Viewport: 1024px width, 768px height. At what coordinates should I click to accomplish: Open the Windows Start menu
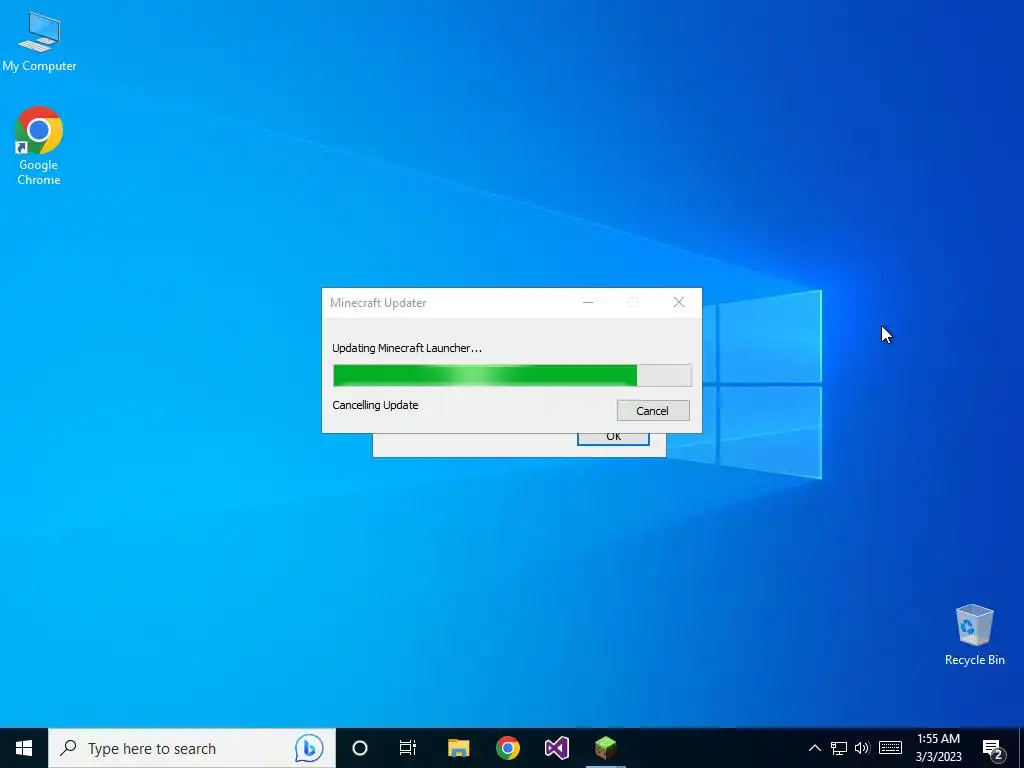(x=24, y=748)
